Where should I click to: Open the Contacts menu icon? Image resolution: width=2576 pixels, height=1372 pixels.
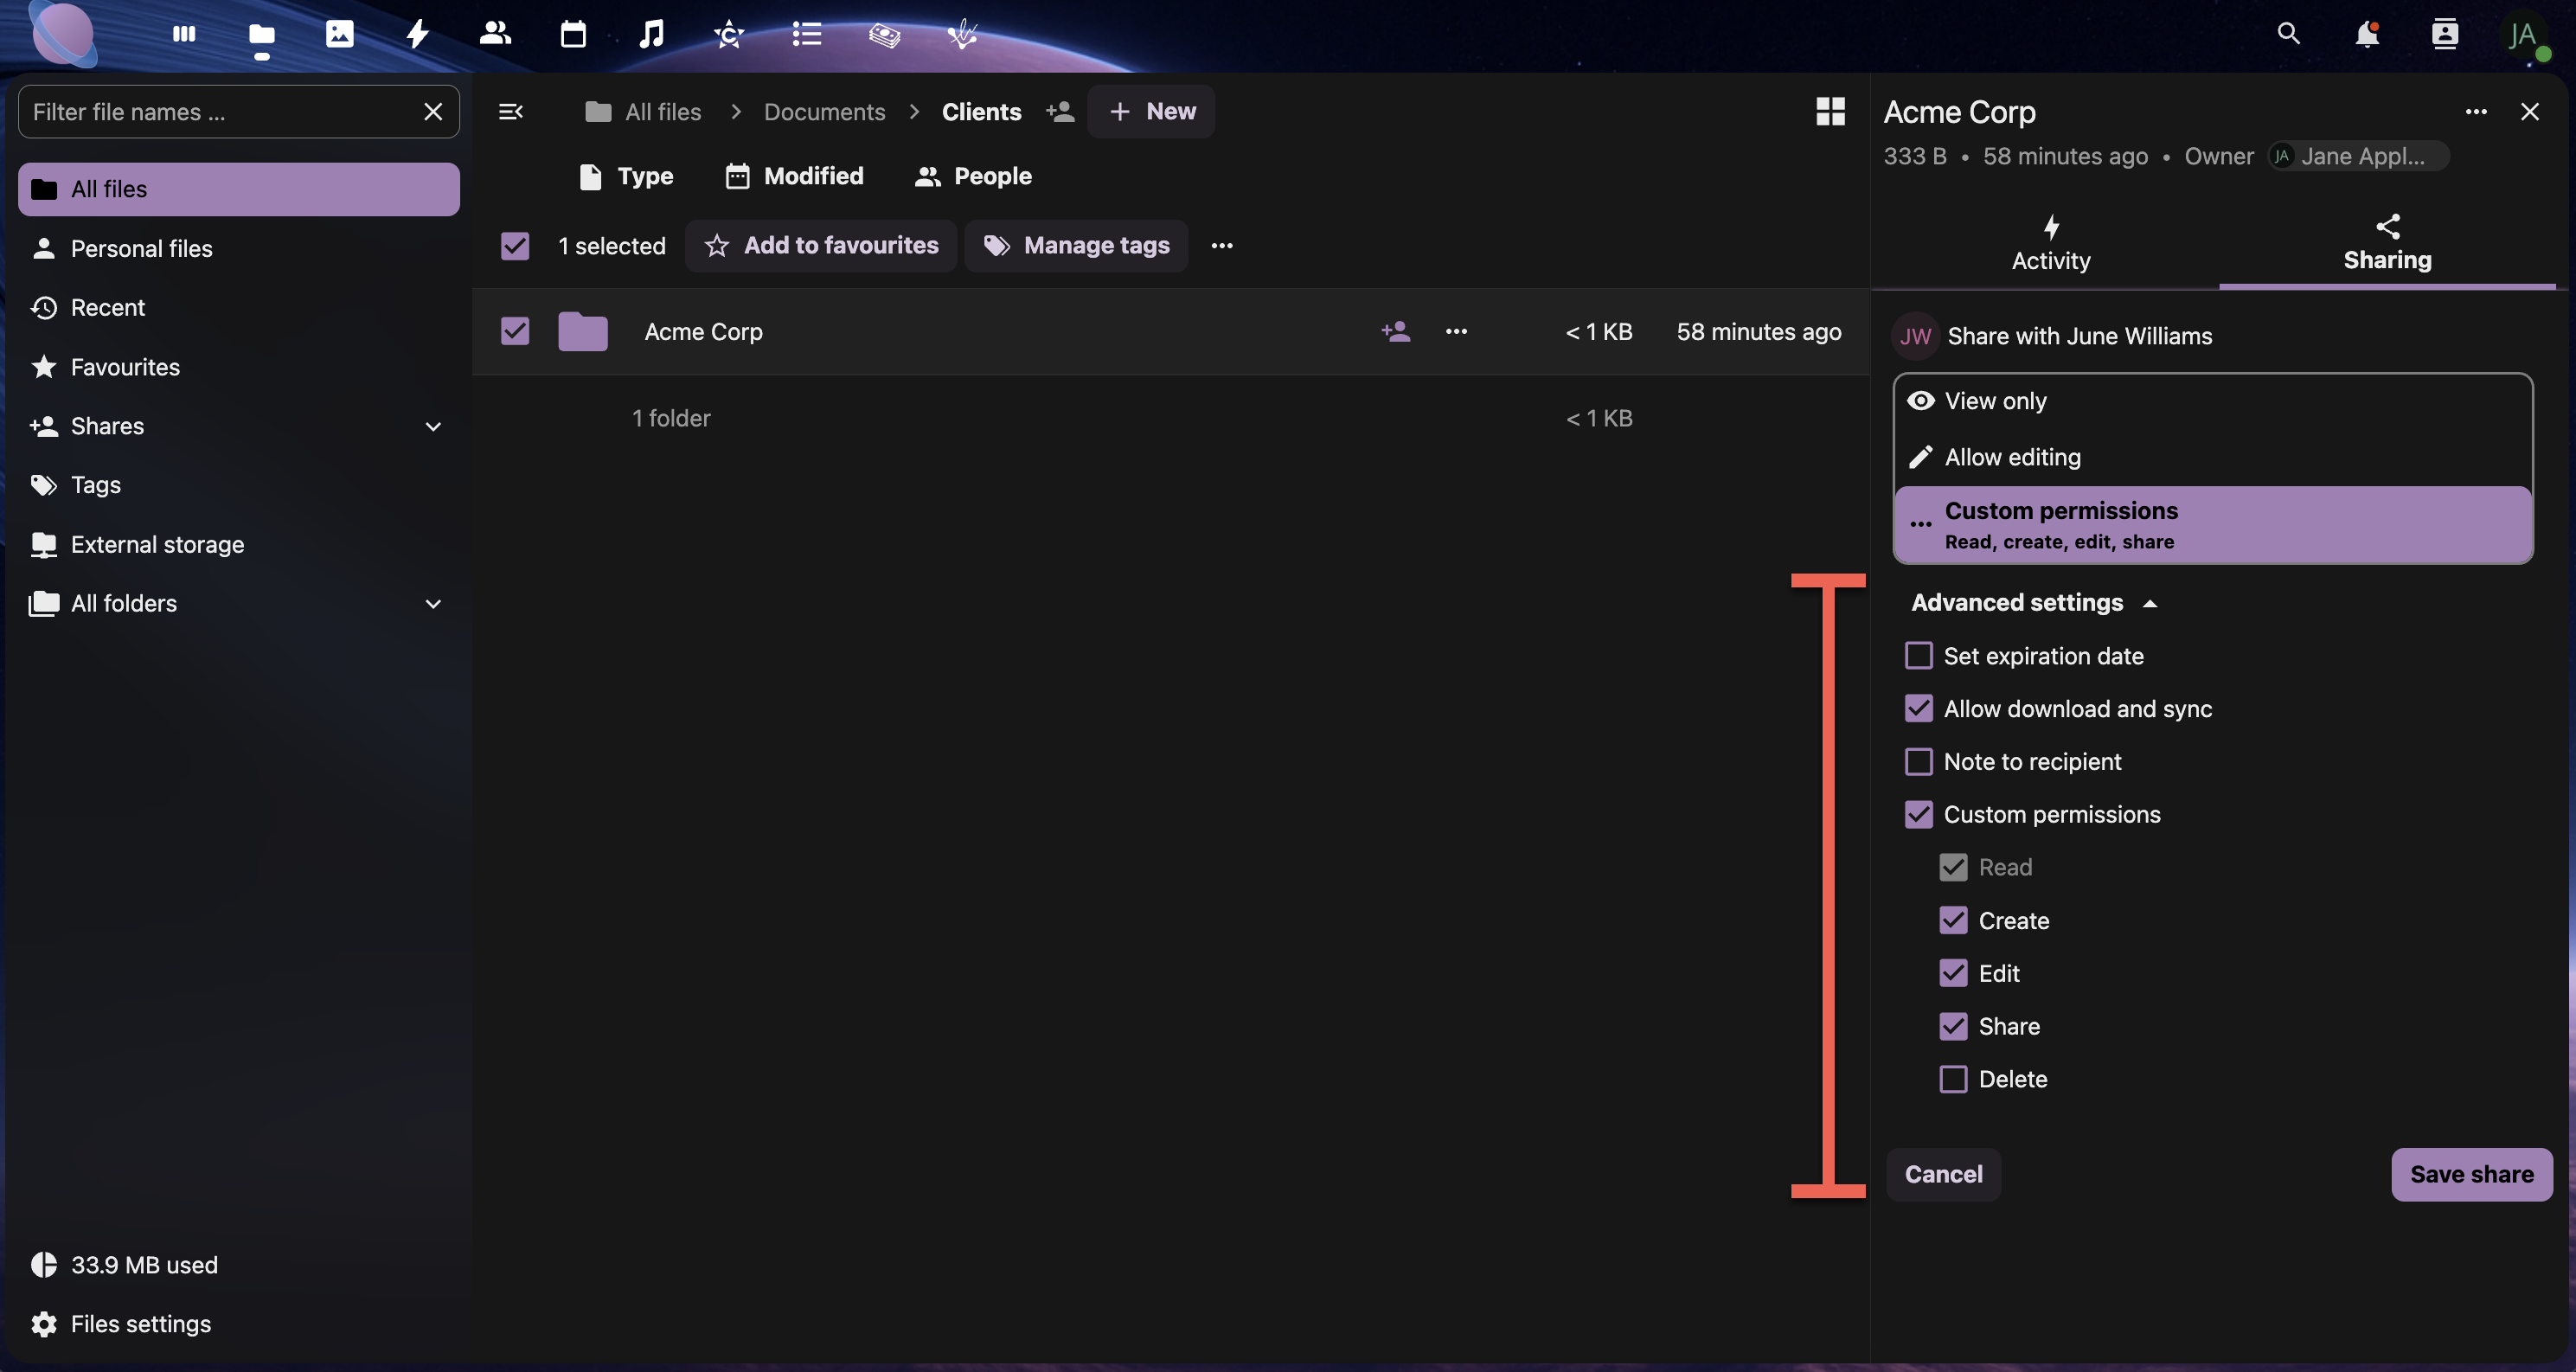(x=2444, y=34)
